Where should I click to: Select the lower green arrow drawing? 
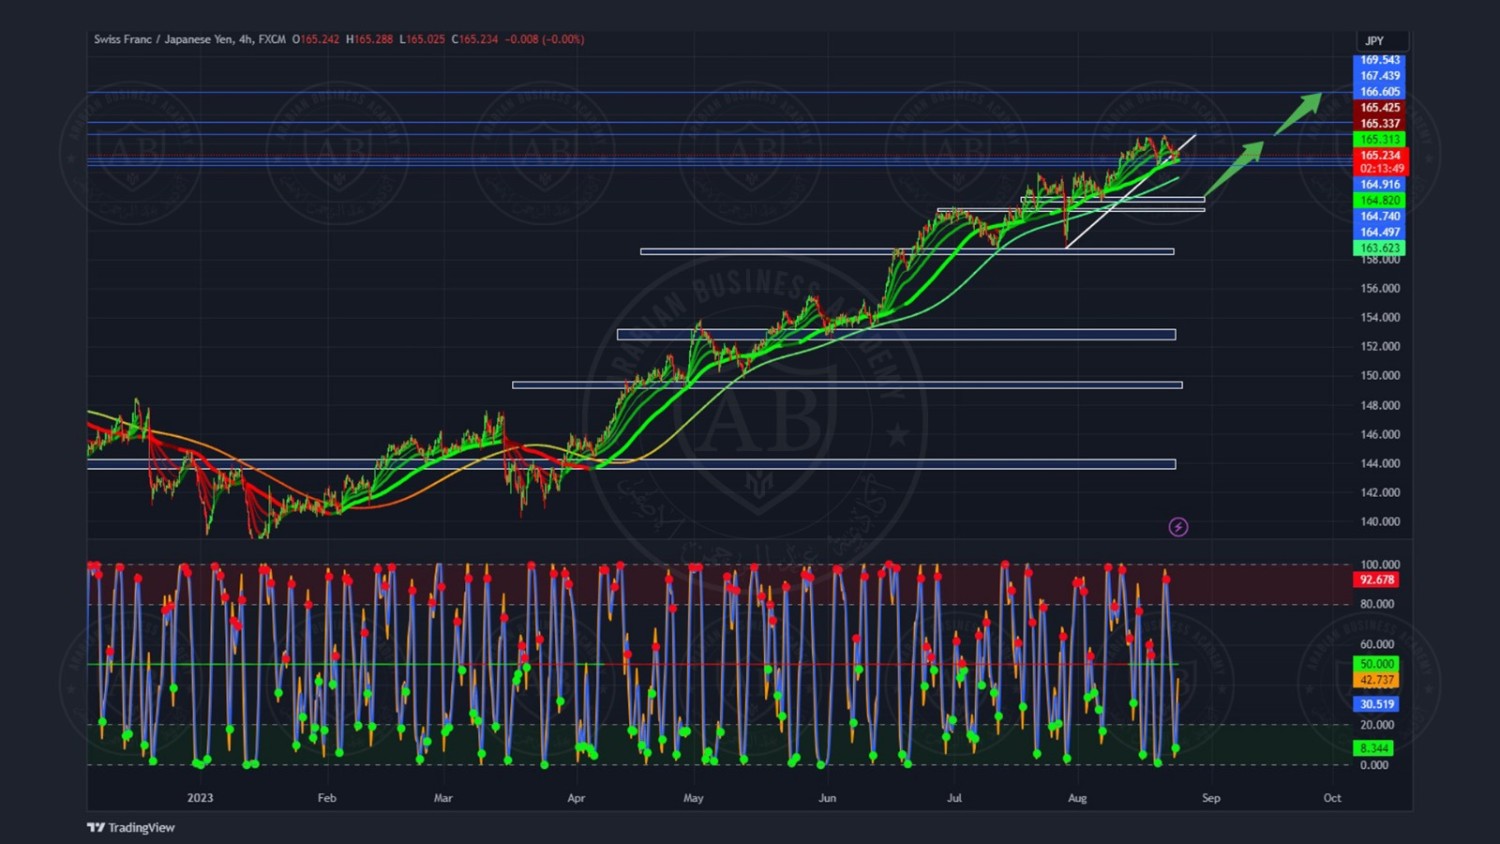click(x=1234, y=168)
